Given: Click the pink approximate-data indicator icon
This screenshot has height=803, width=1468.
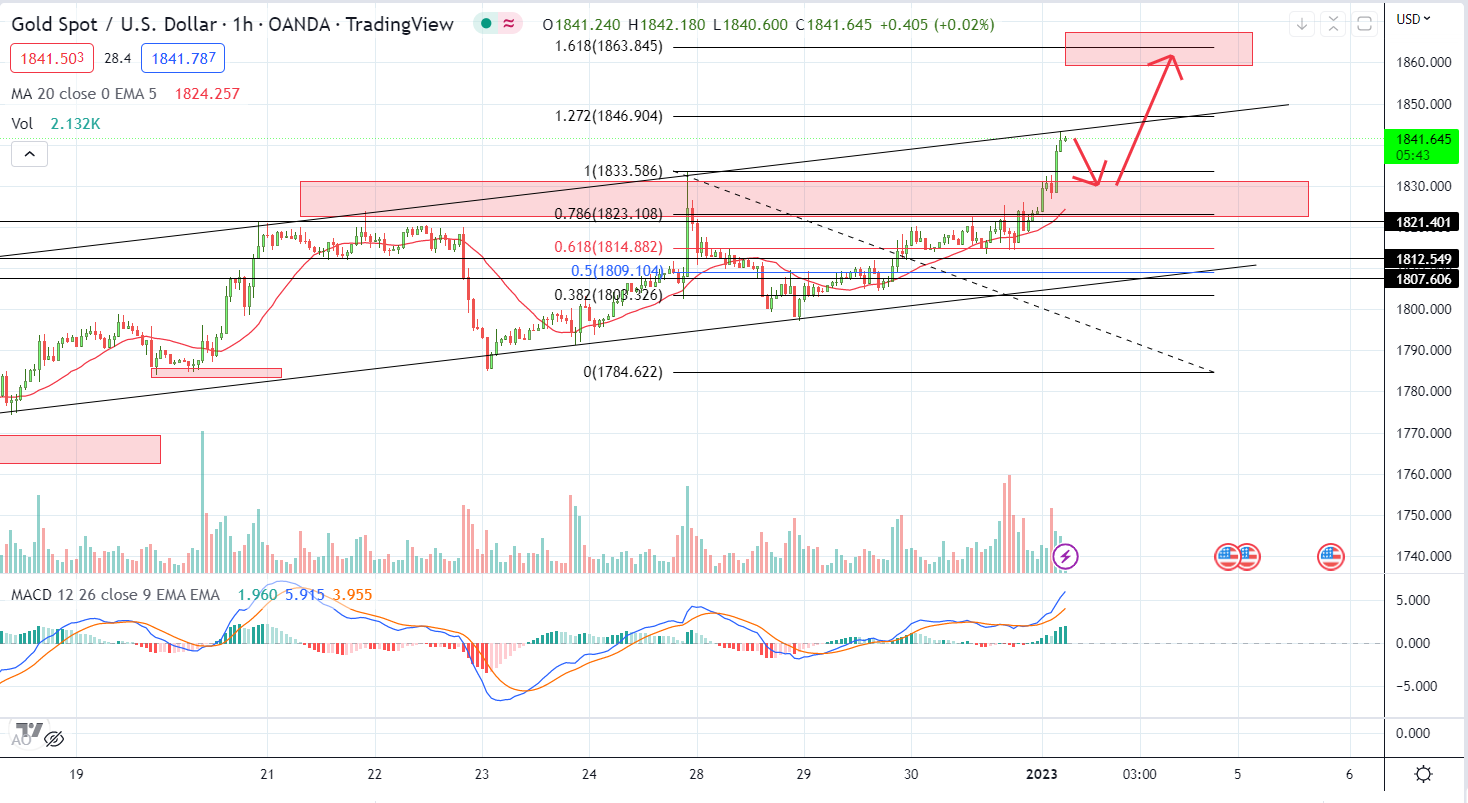Looking at the screenshot, I should coord(509,24).
